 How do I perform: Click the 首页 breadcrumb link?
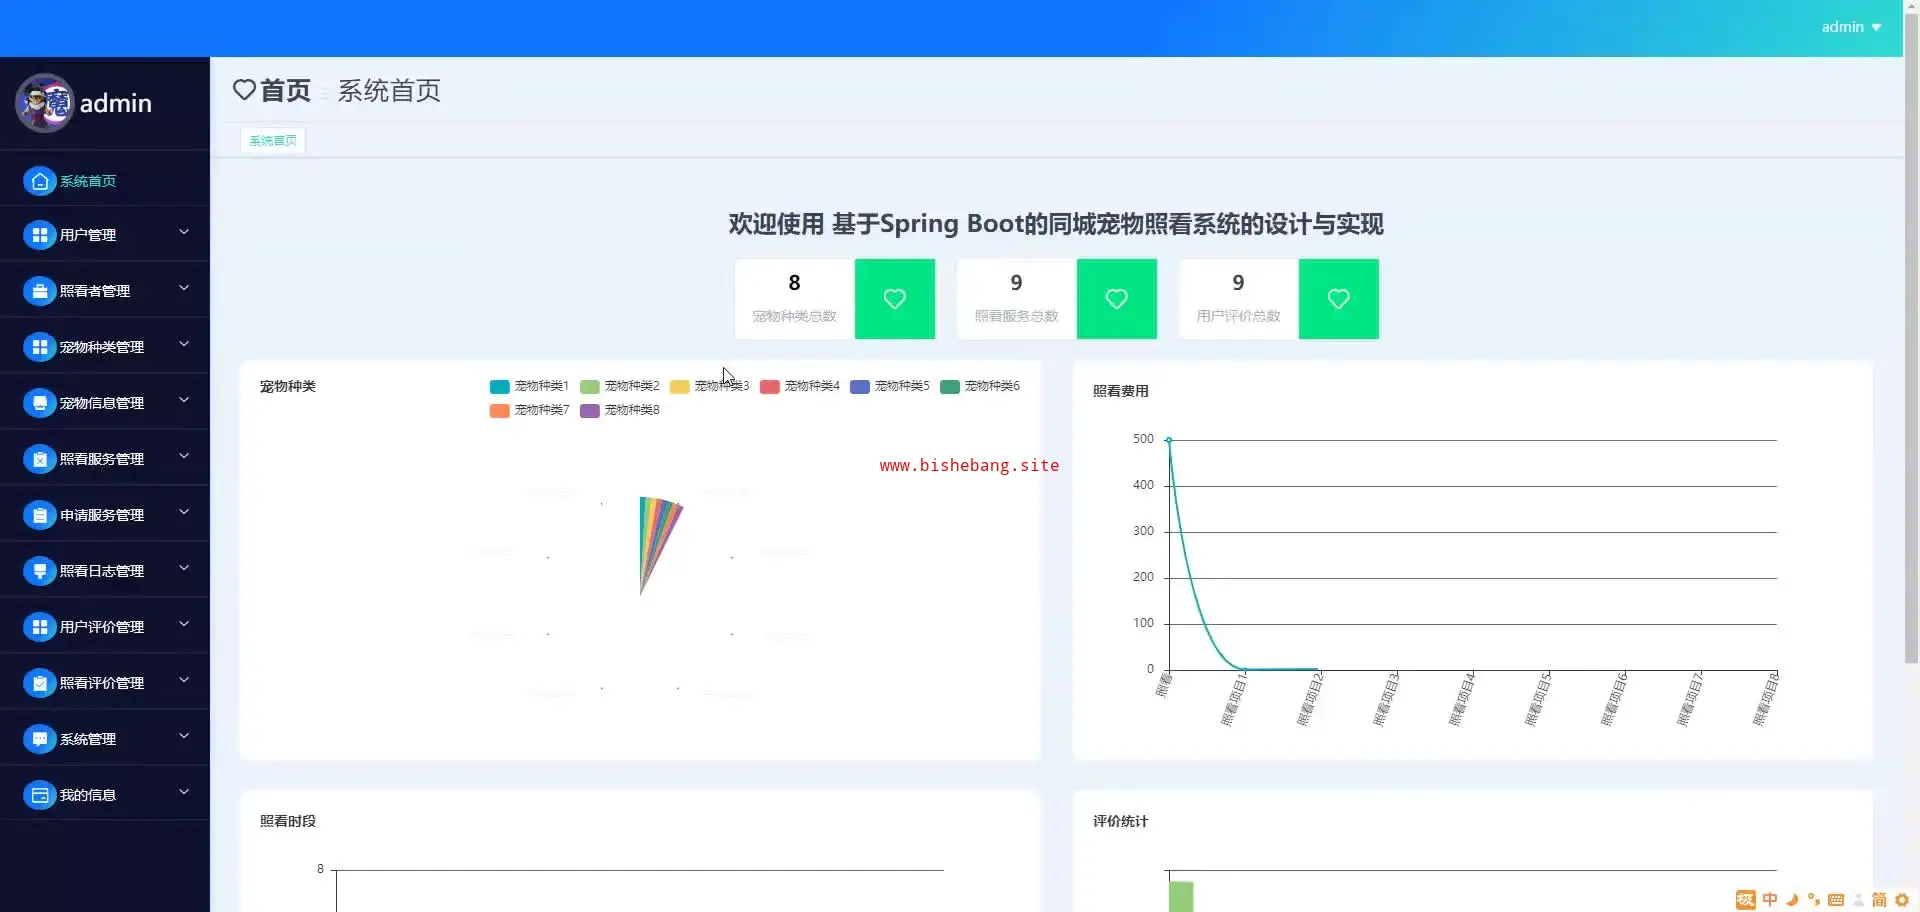pos(286,91)
